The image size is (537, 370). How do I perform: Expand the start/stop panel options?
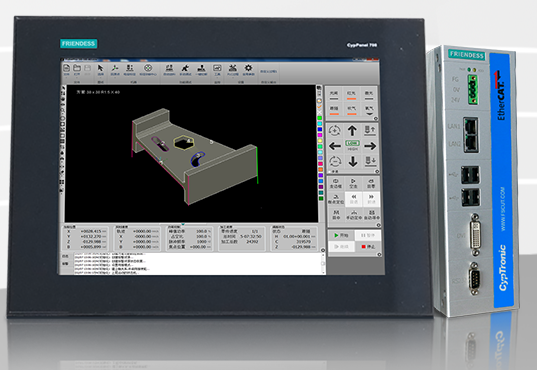pyautogui.click(x=379, y=255)
